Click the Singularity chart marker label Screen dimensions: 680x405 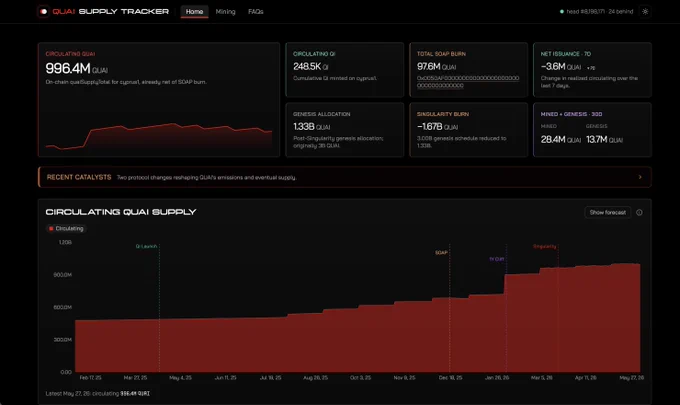(545, 246)
